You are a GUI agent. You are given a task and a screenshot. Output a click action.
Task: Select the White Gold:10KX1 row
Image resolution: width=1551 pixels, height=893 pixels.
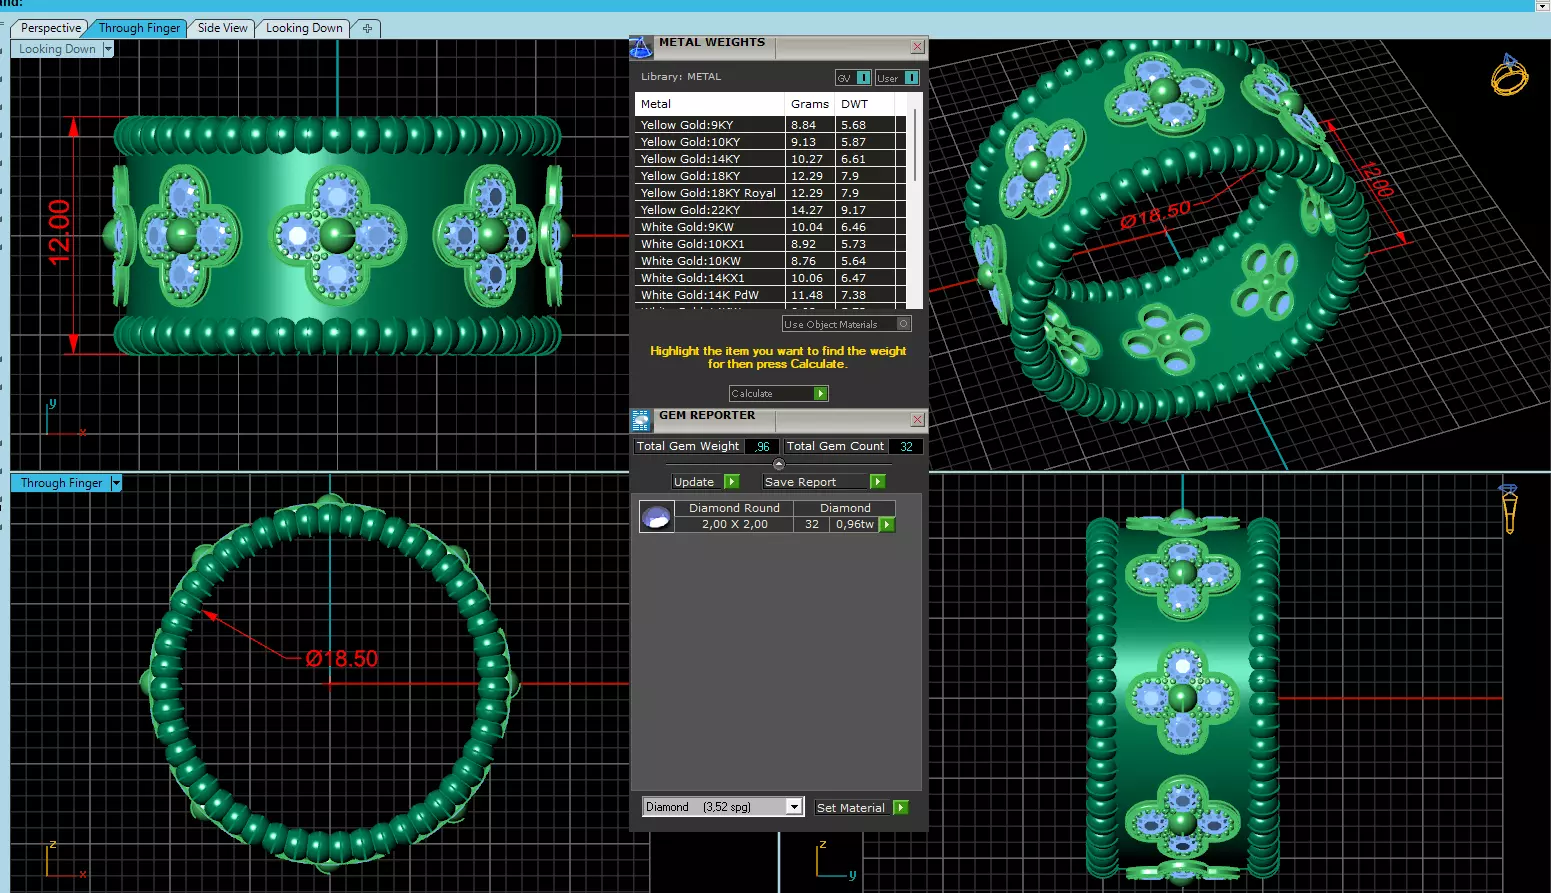(x=770, y=244)
